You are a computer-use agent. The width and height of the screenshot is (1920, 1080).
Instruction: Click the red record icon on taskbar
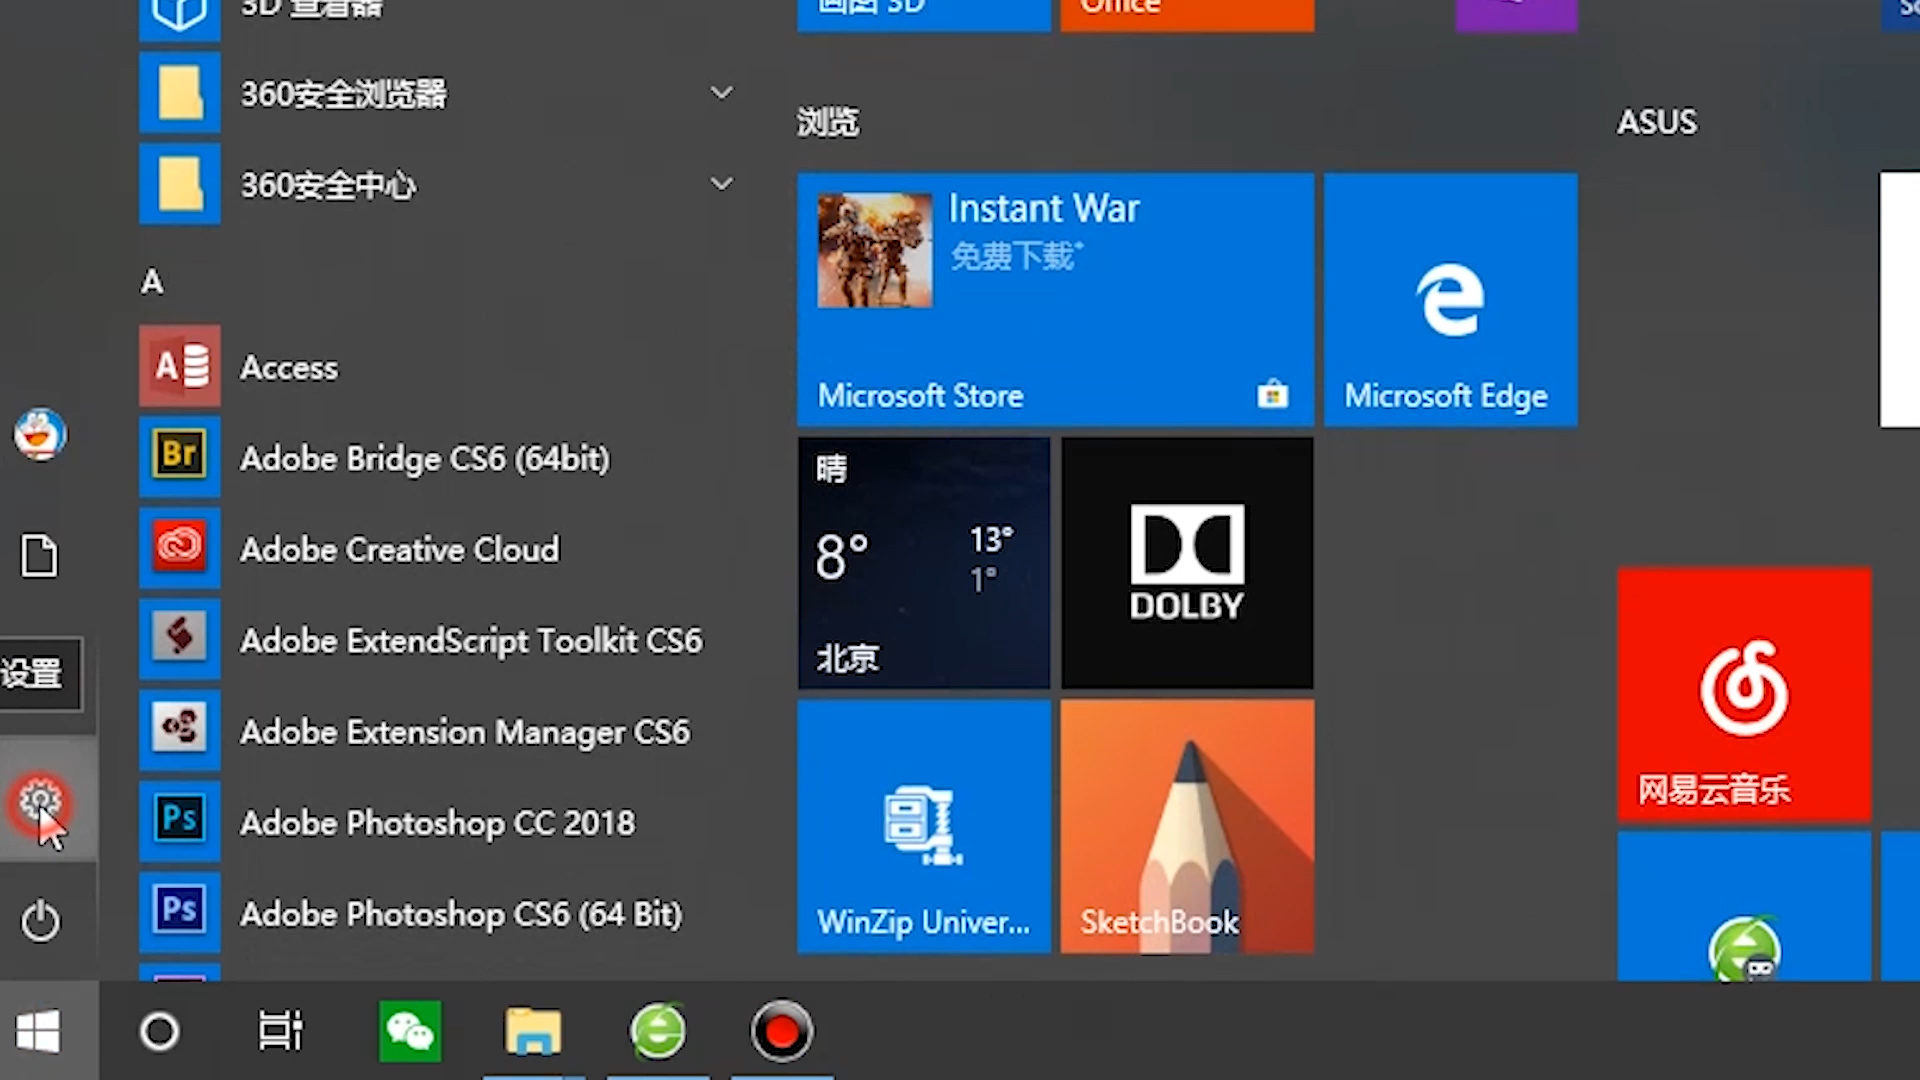[782, 1031]
